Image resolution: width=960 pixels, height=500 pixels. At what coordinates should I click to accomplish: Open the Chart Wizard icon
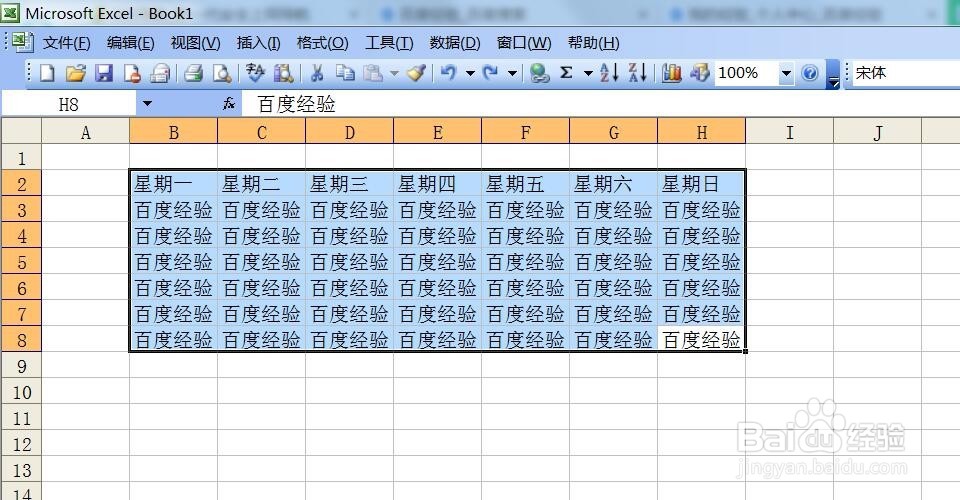(671, 73)
